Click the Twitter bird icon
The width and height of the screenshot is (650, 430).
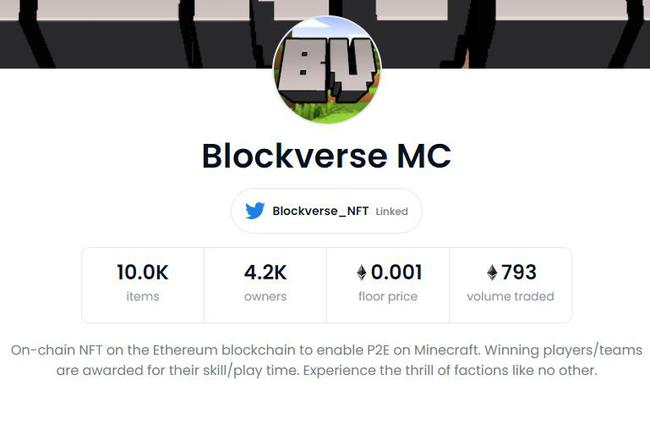point(255,211)
